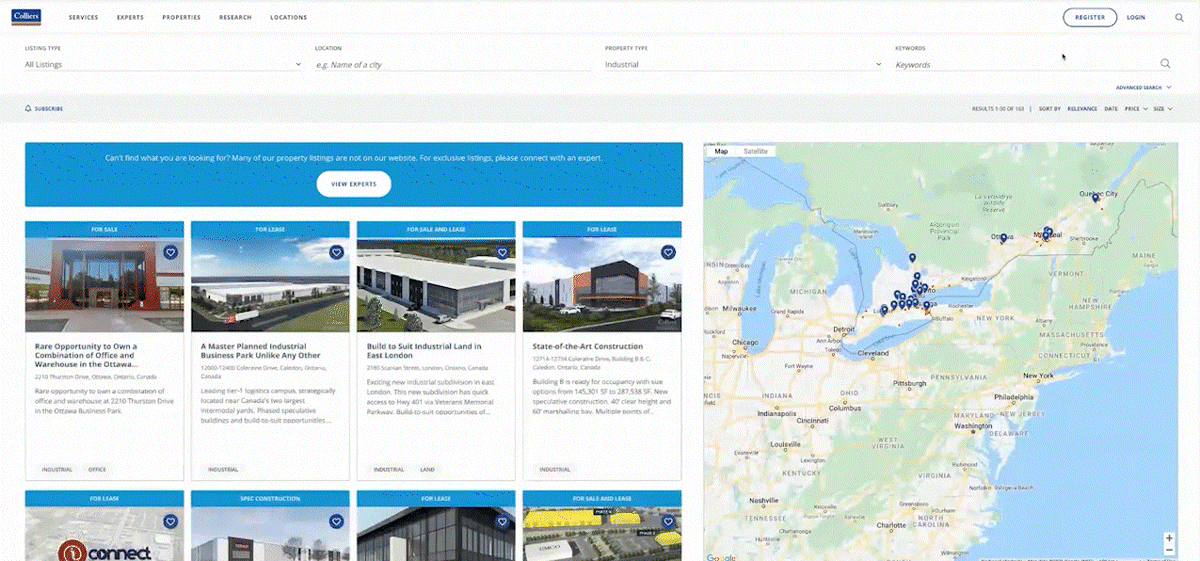Open site search magnifier in header
The width and height of the screenshot is (1200, 561).
1179,17
